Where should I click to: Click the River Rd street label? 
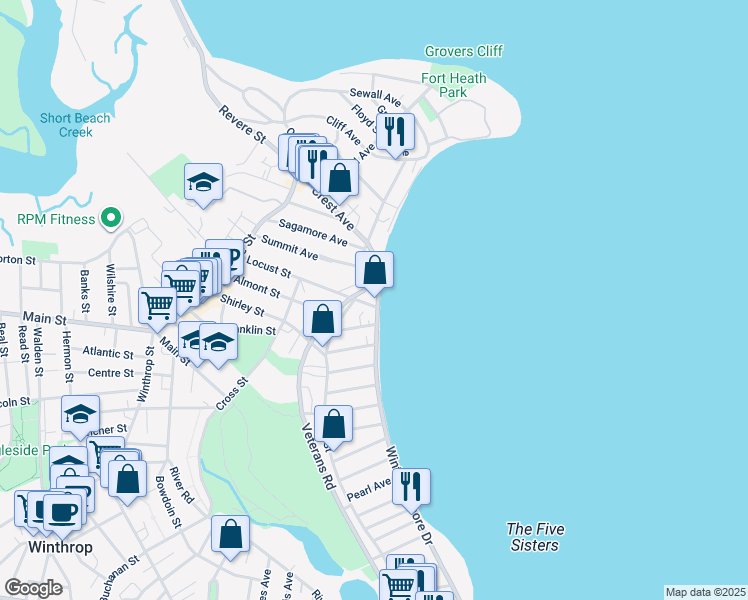point(182,485)
